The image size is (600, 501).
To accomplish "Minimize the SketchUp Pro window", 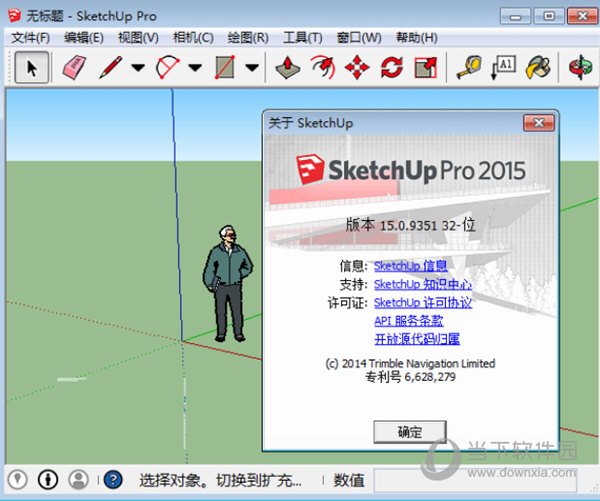I will (x=515, y=16).
